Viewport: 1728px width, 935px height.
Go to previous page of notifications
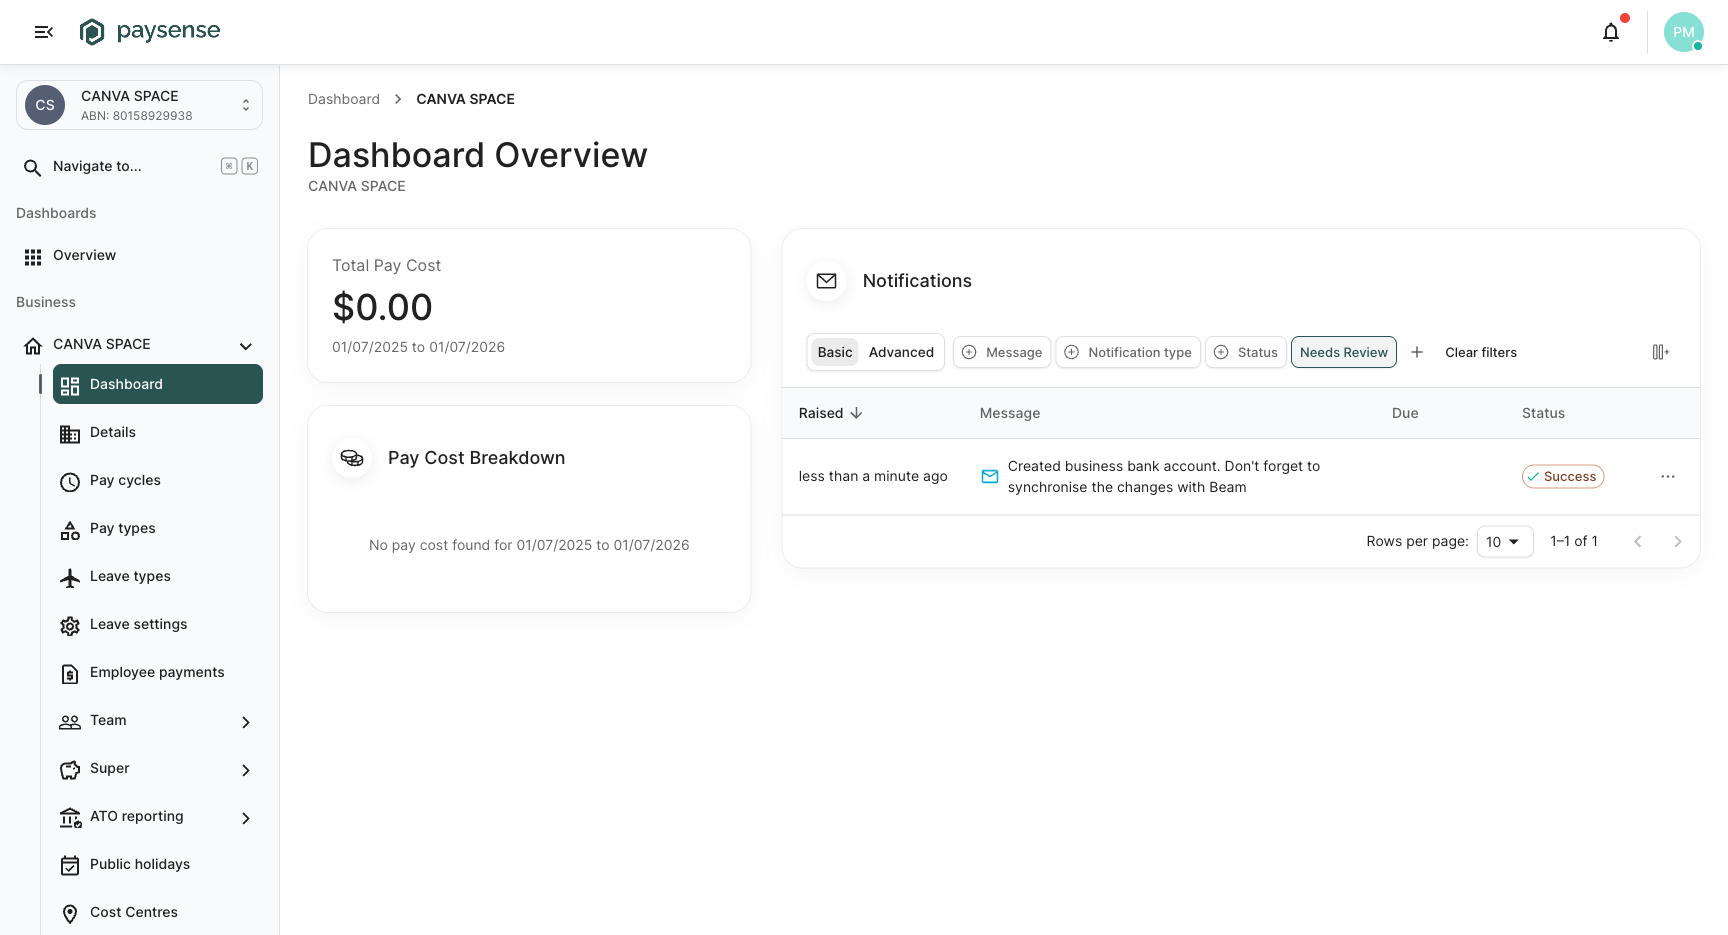[1638, 541]
